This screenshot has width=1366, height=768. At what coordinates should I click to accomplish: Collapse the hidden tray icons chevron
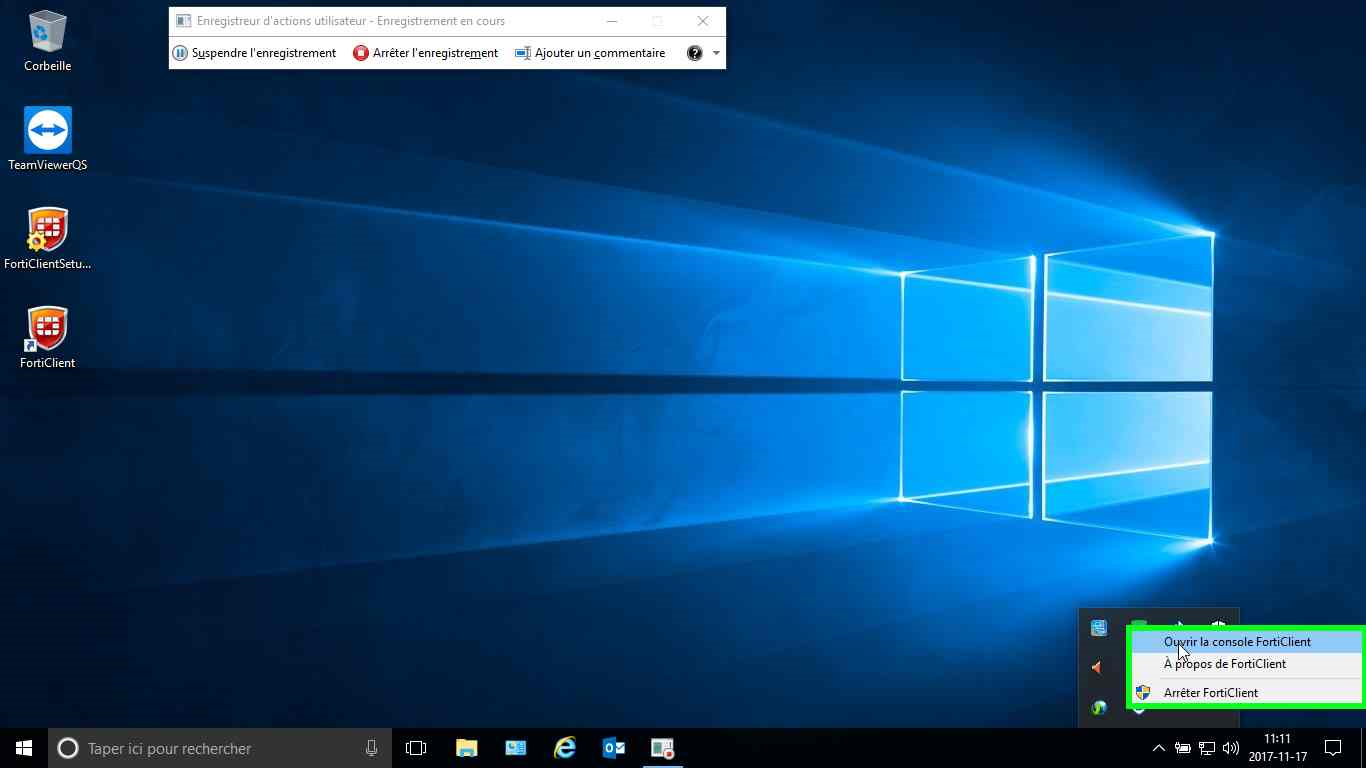pyautogui.click(x=1159, y=748)
